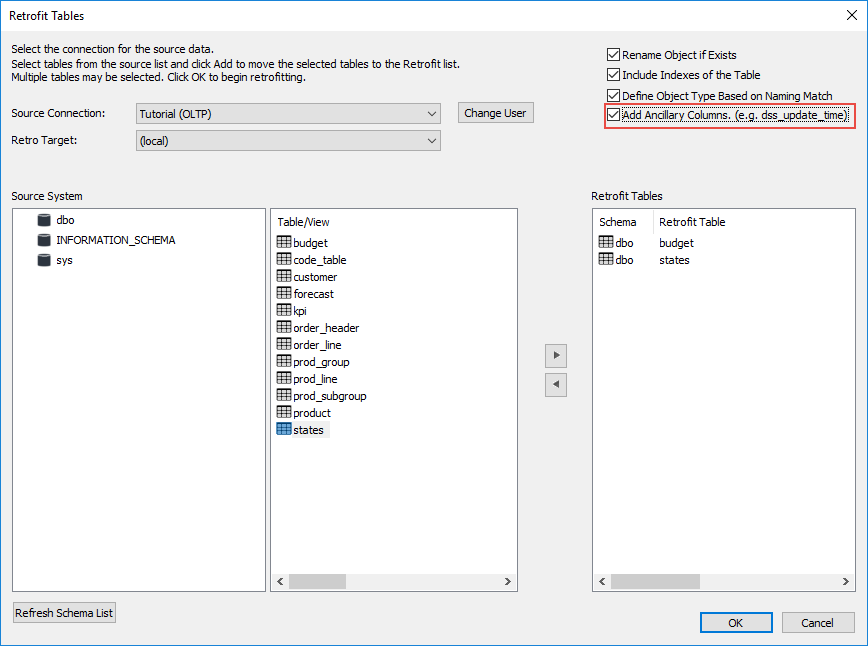868x646 pixels.
Task: Select prod_subgroup in the Table/View list
Action: point(329,396)
